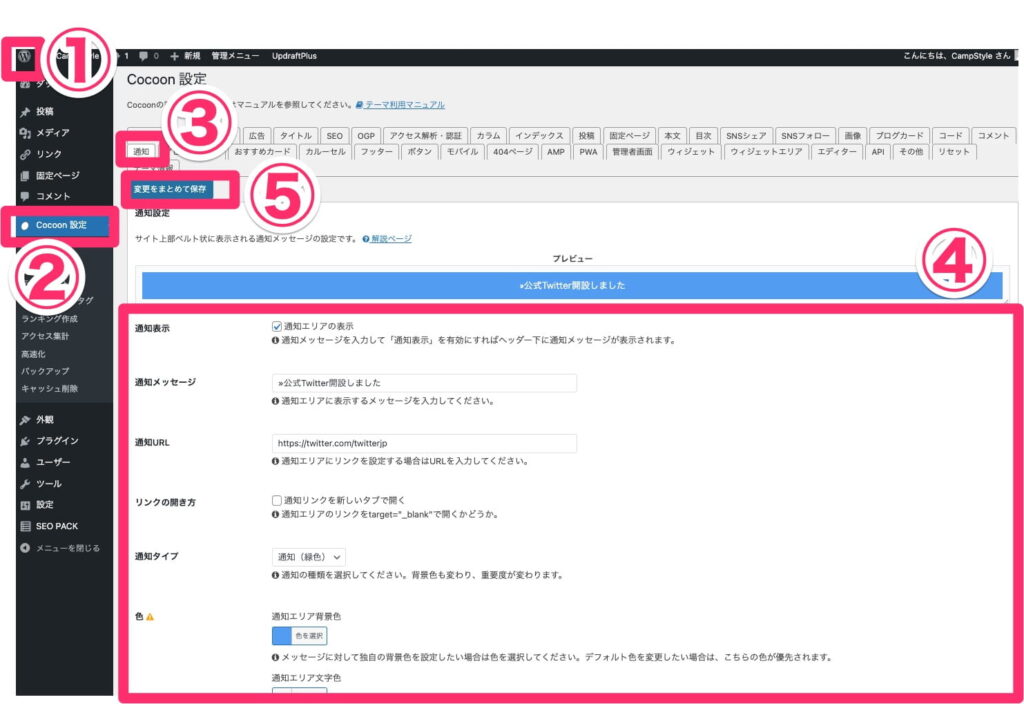The image size is (1024, 704).
Task: Enable the 通知エリアの表示 checkbox
Action: coord(277,327)
